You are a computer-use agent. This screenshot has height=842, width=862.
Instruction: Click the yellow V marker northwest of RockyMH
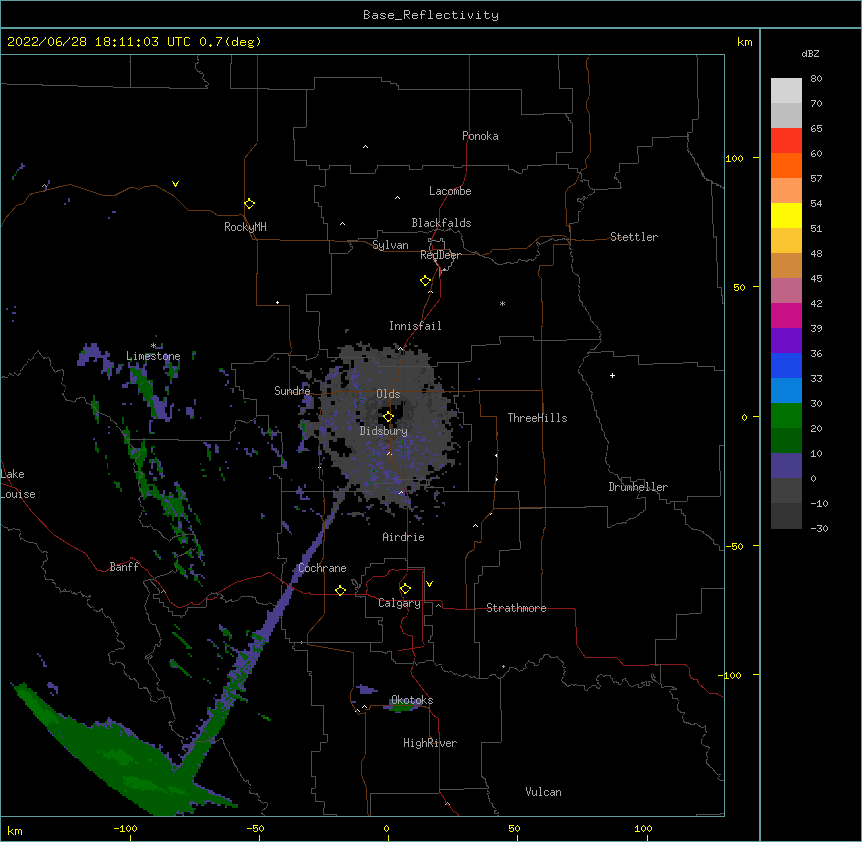point(175,184)
